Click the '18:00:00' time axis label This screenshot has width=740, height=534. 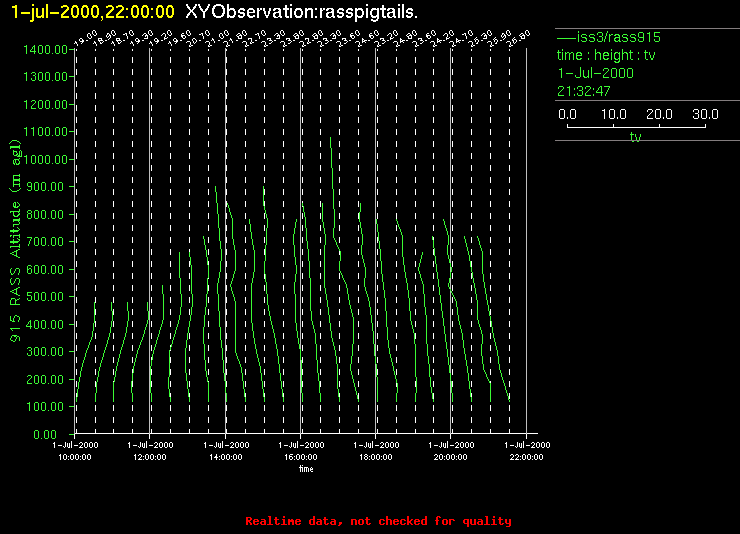click(x=376, y=457)
